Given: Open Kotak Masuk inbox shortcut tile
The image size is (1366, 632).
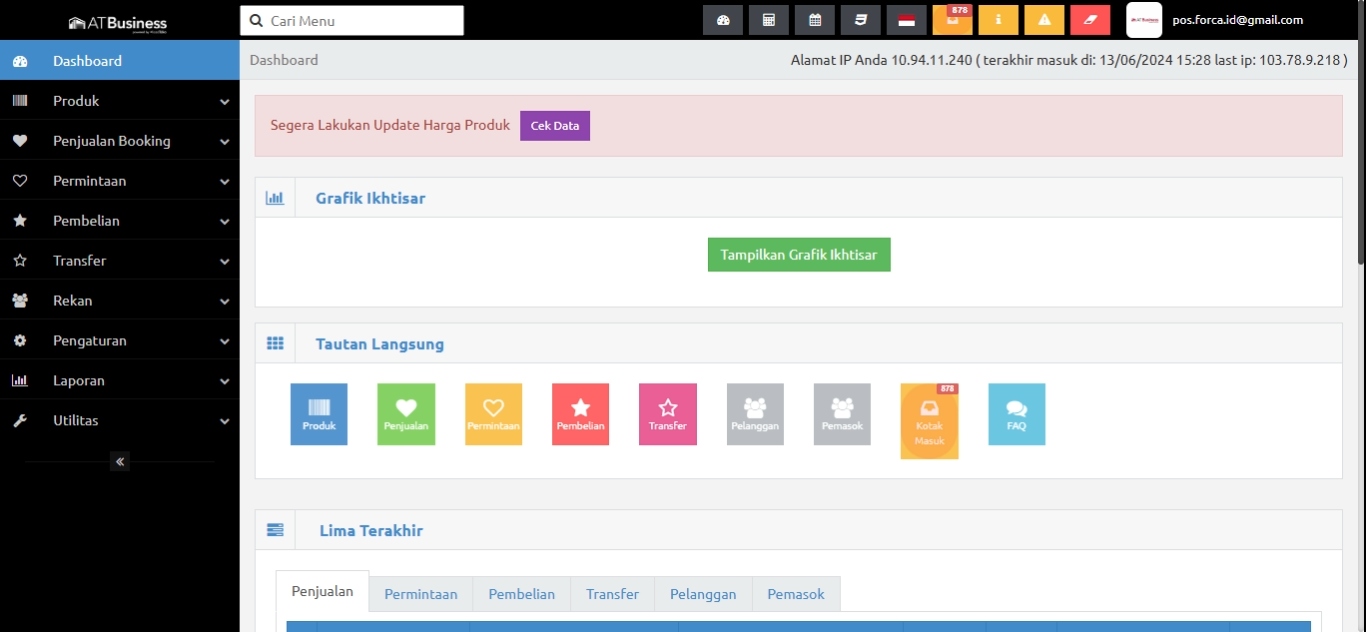Looking at the screenshot, I should click(x=929, y=421).
